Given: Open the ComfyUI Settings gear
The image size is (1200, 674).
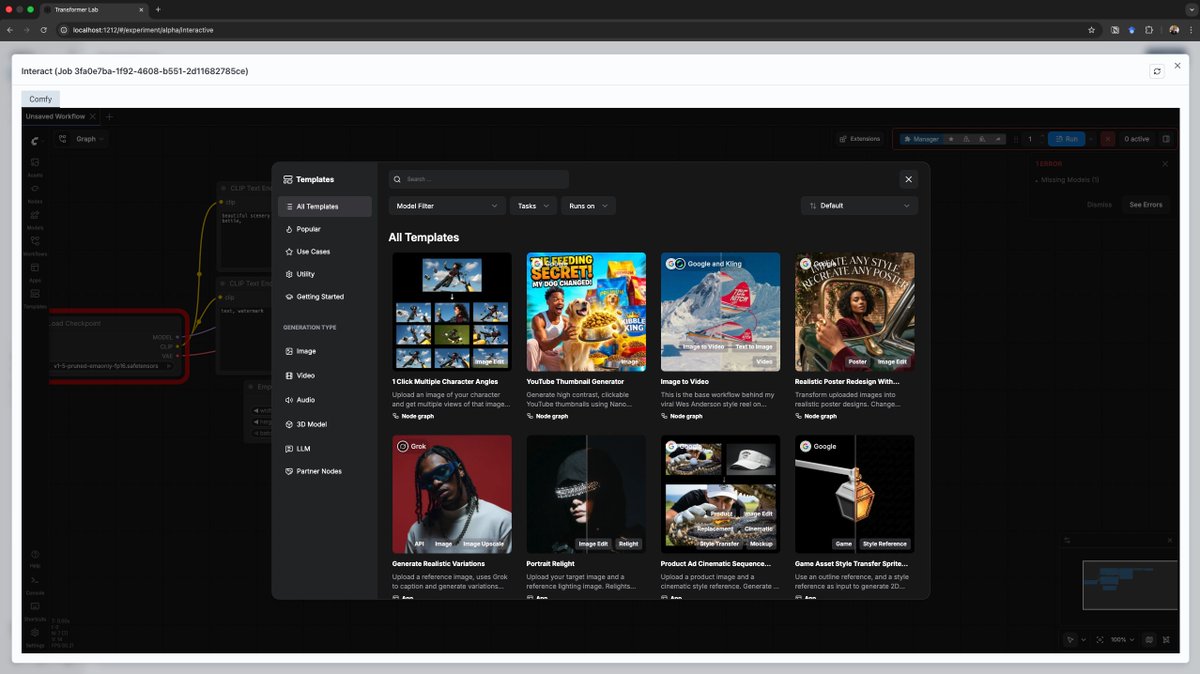Looking at the screenshot, I should 35,635.
